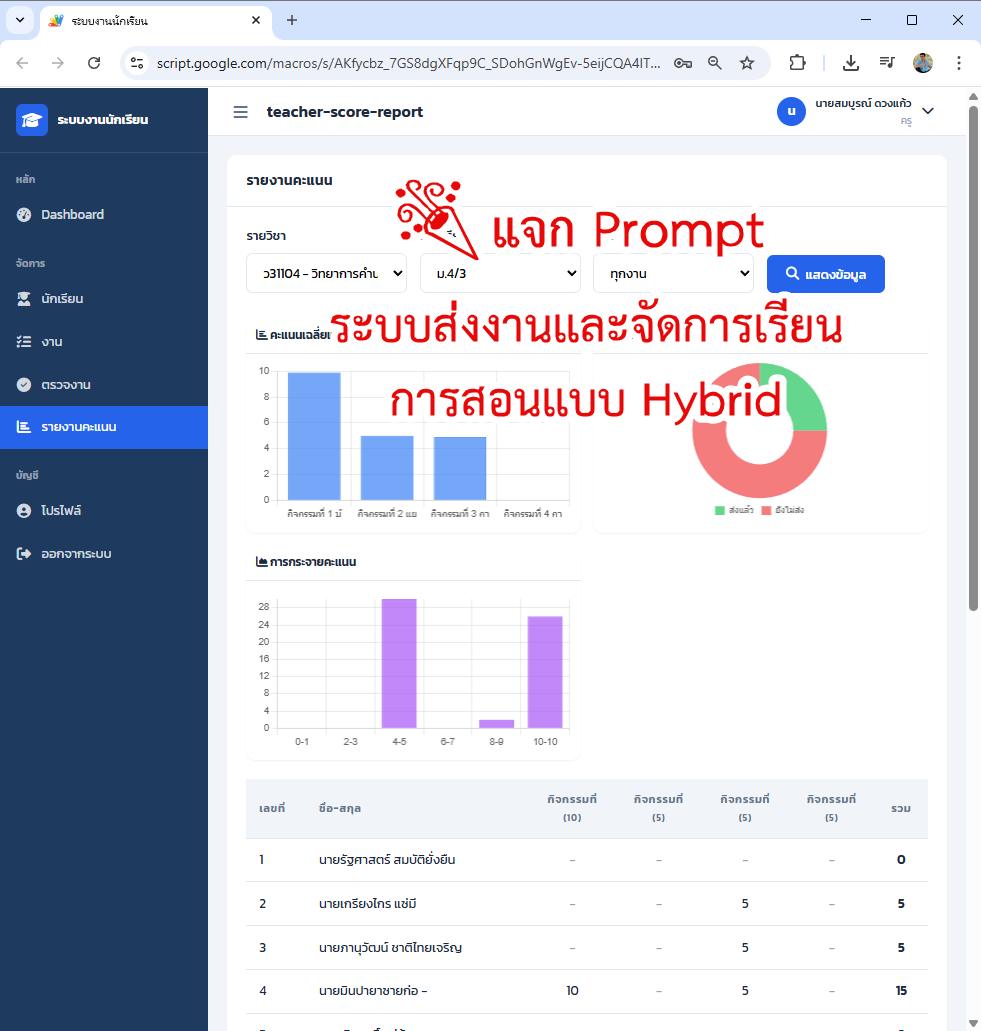This screenshot has height=1031, width=981.
Task: Click the address bar URL
Action: click(408, 63)
